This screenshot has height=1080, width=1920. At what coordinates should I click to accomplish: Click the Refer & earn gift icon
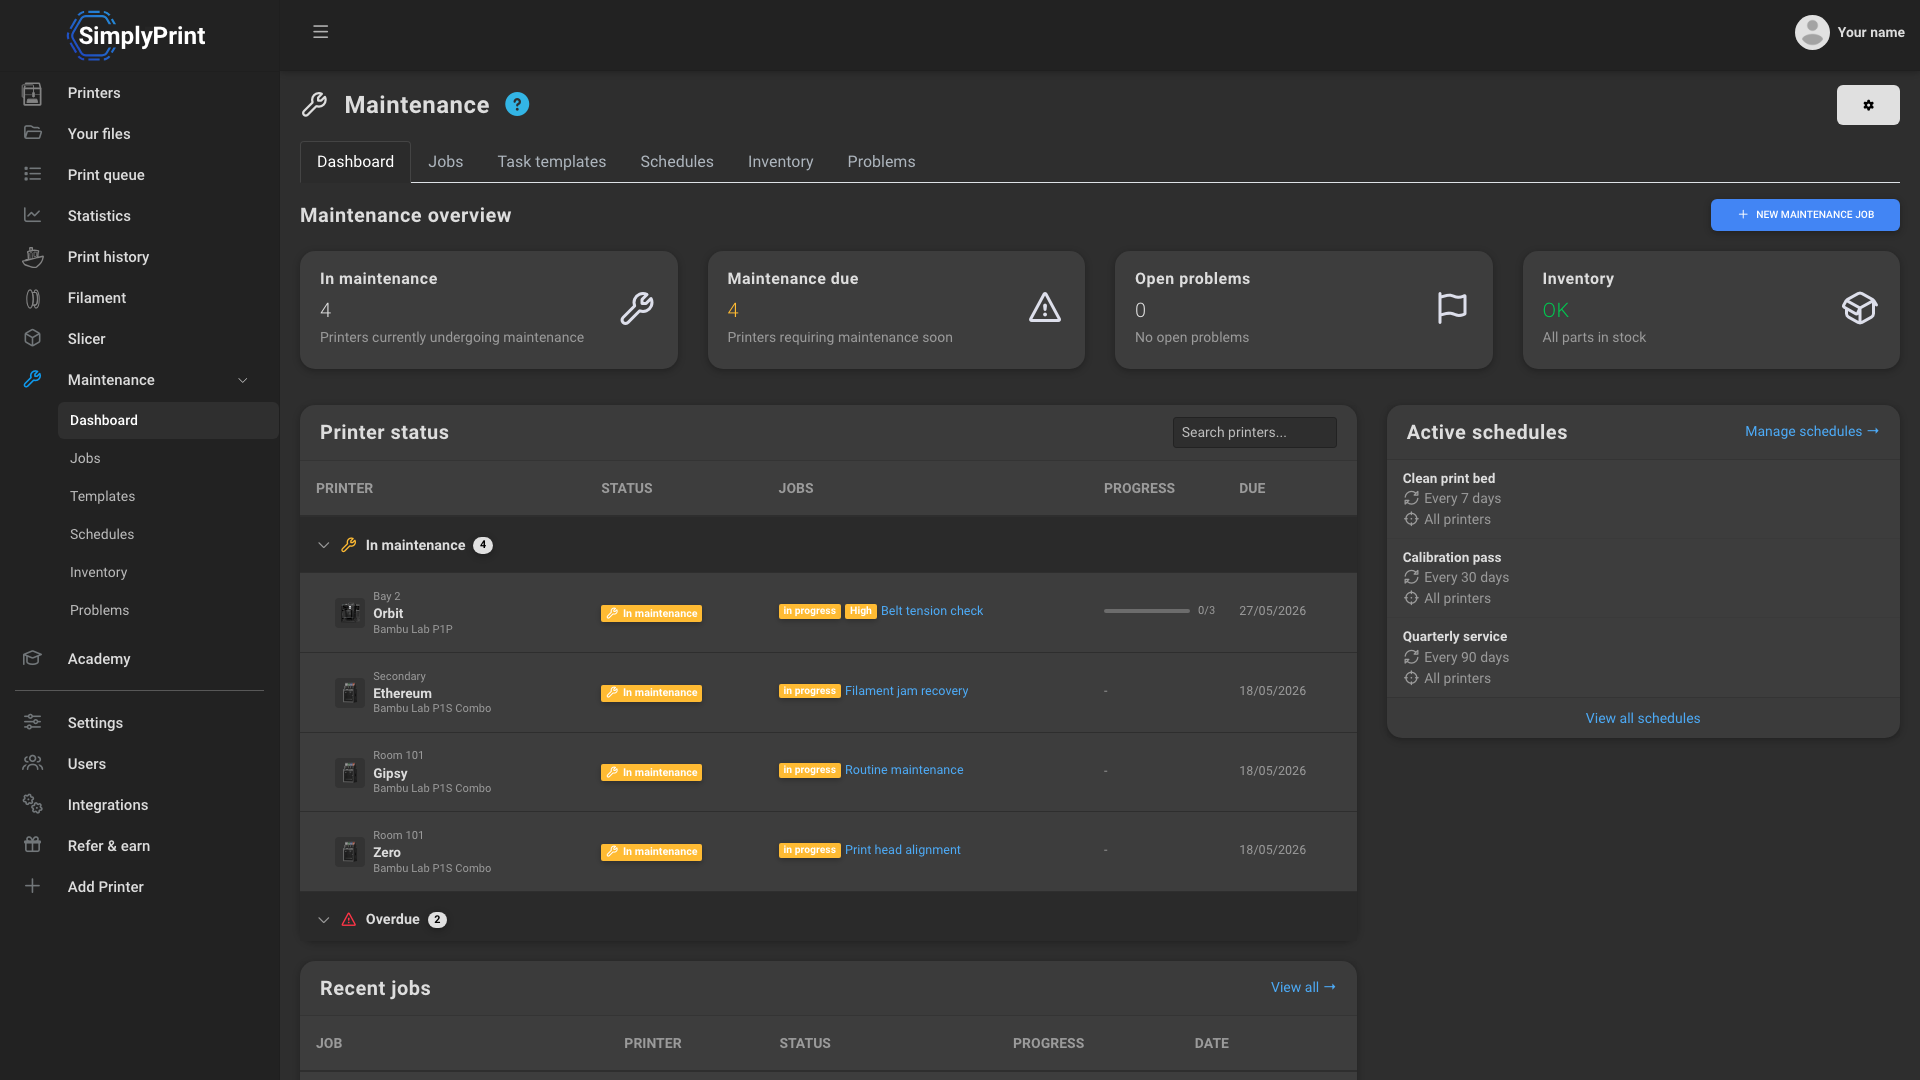tap(32, 845)
